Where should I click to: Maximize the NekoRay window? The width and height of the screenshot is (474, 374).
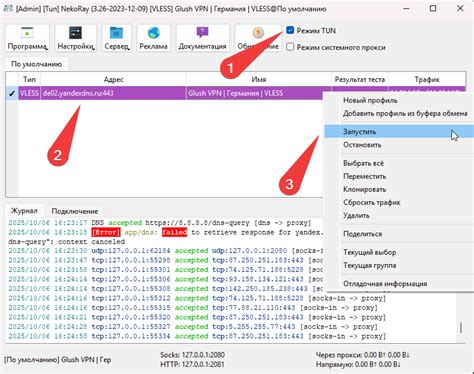[x=433, y=8]
